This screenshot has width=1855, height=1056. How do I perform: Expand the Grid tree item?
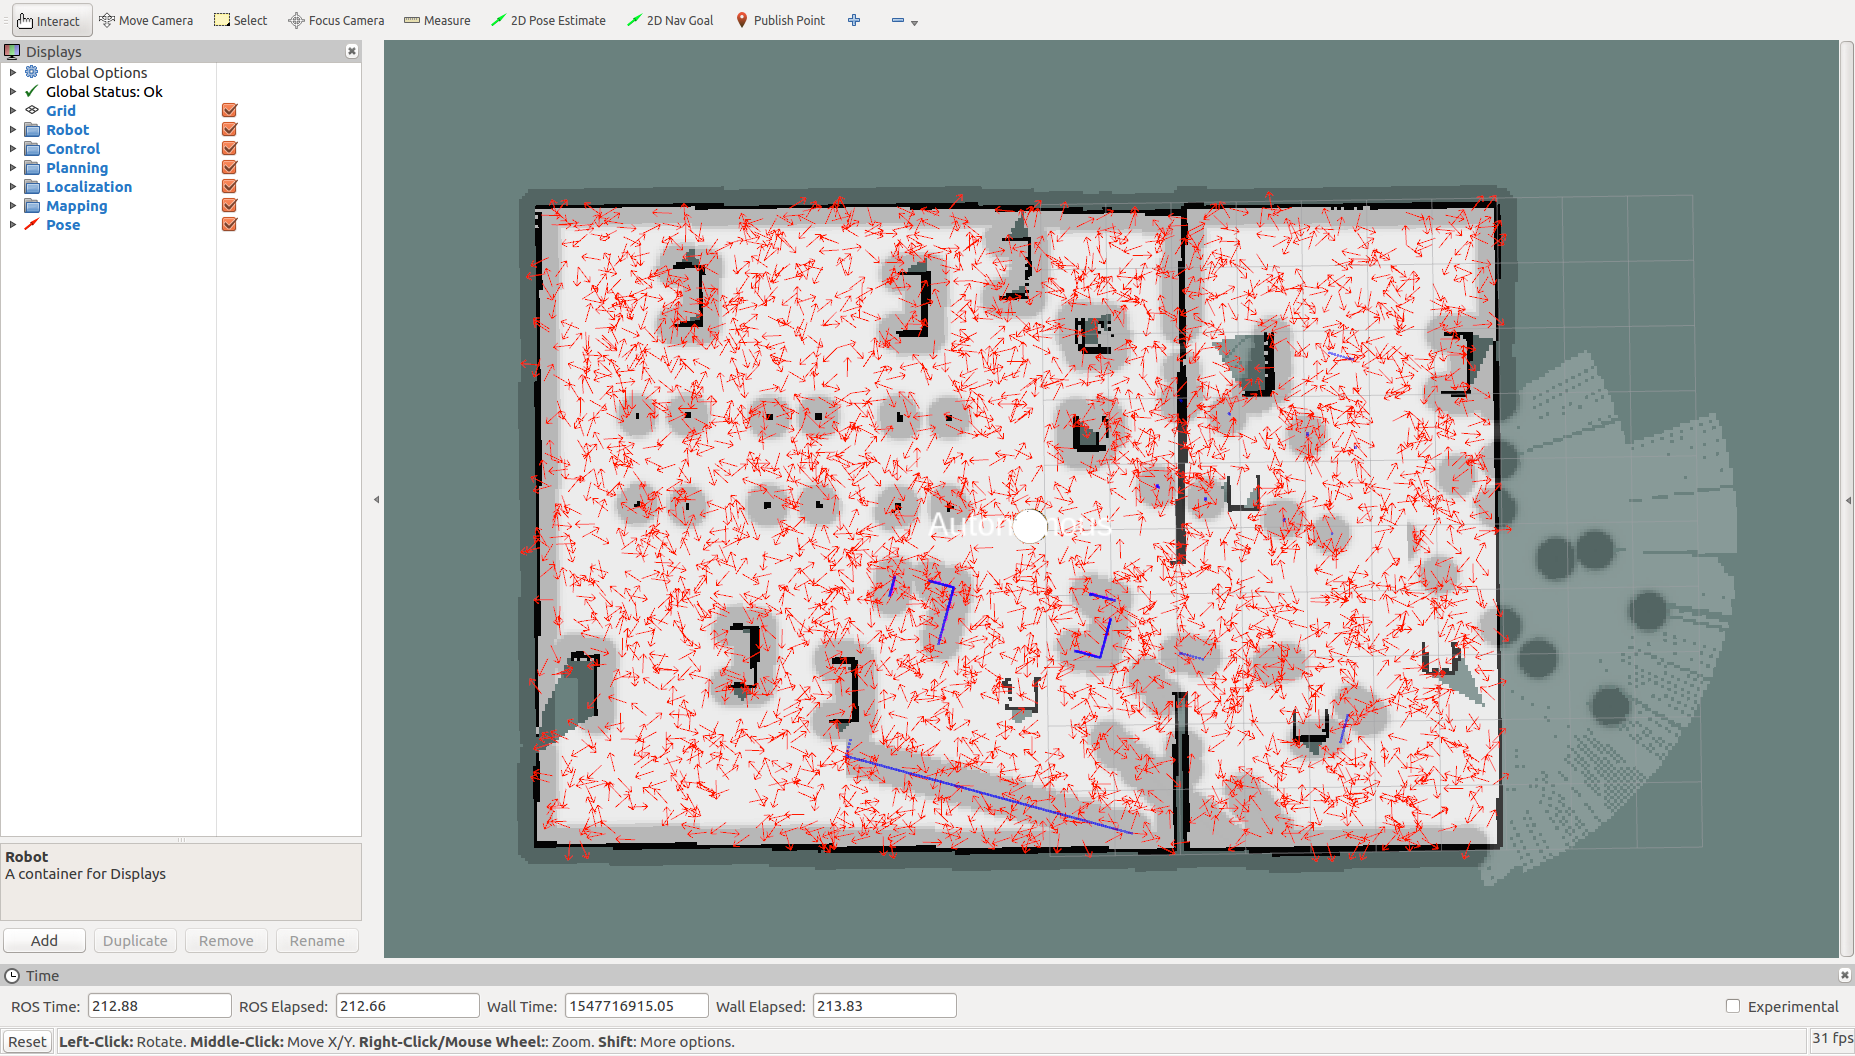coord(12,110)
